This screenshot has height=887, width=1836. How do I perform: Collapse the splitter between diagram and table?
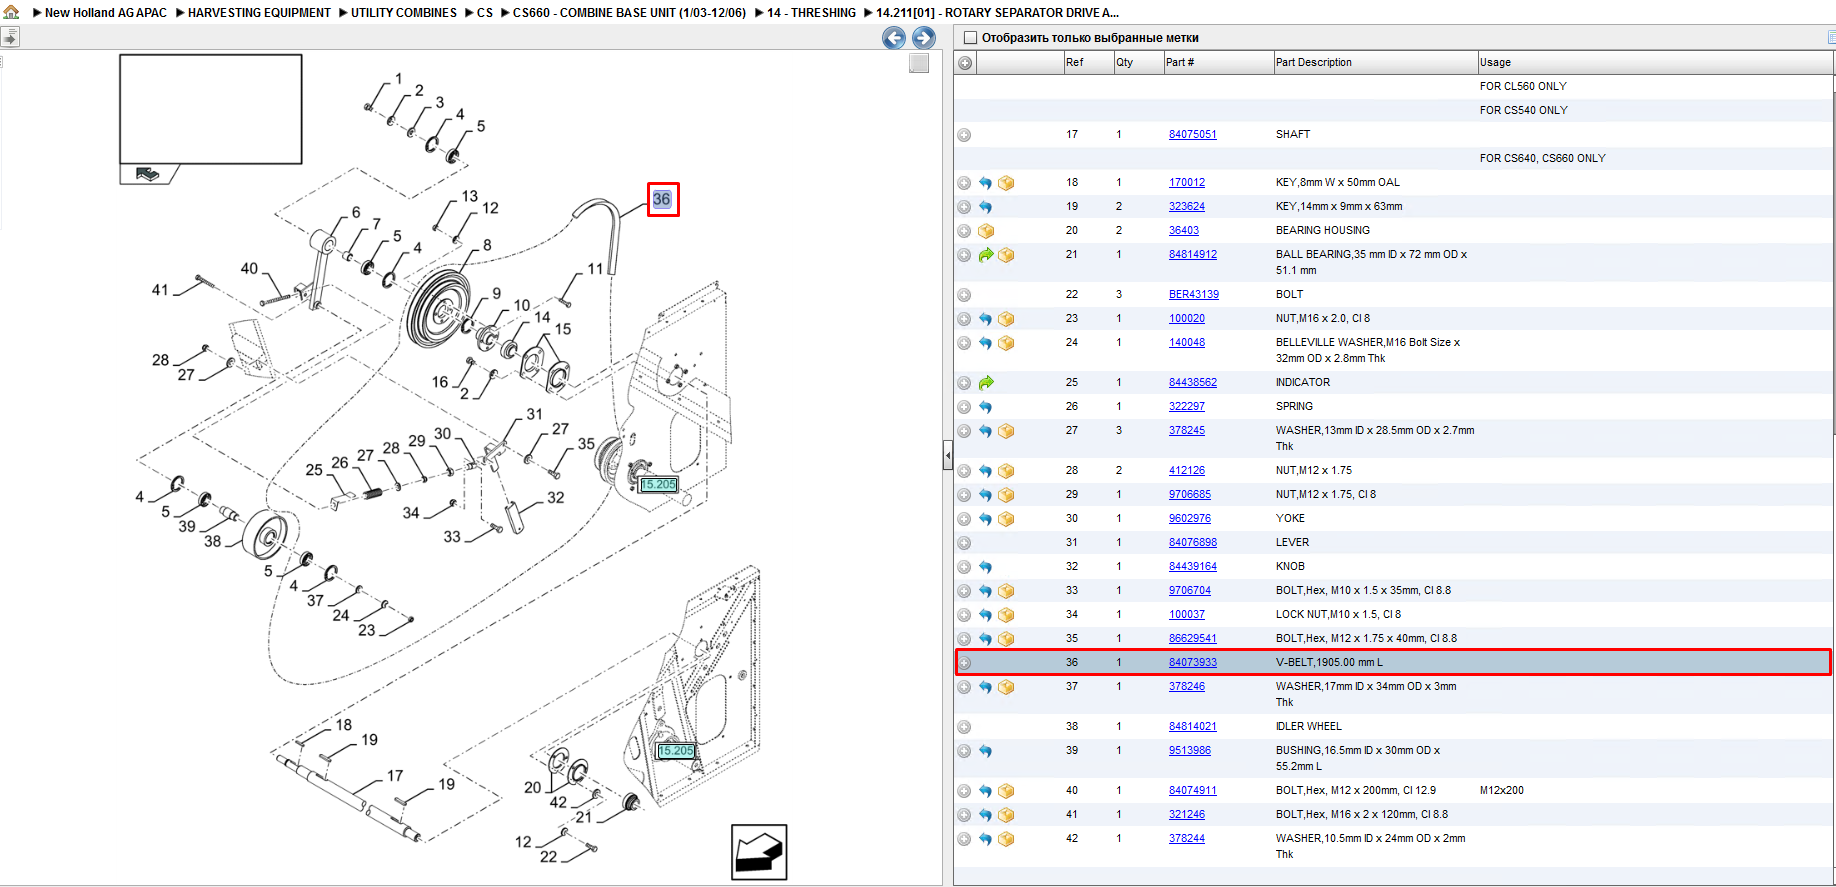click(x=947, y=456)
